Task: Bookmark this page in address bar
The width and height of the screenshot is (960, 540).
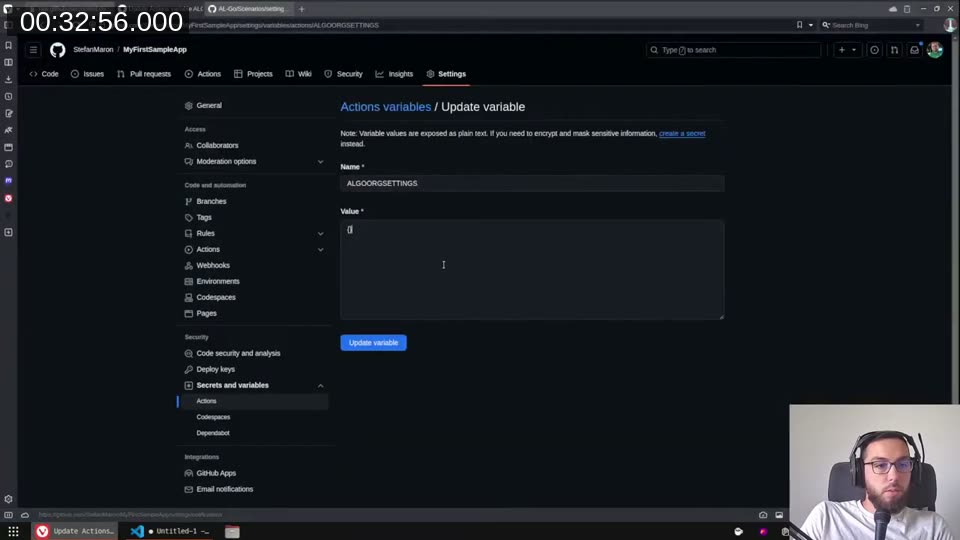Action: pyautogui.click(x=799, y=25)
